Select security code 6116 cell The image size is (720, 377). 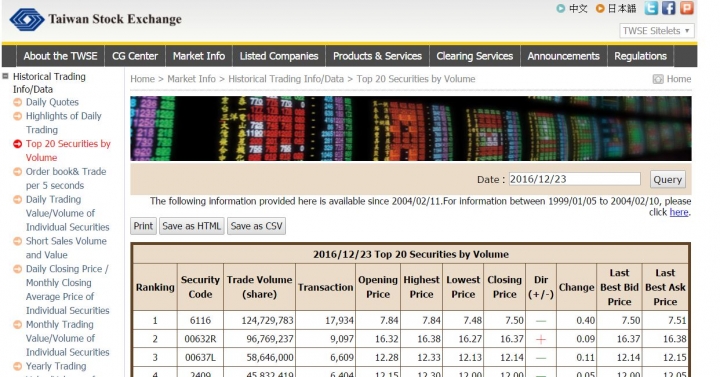tap(200, 320)
